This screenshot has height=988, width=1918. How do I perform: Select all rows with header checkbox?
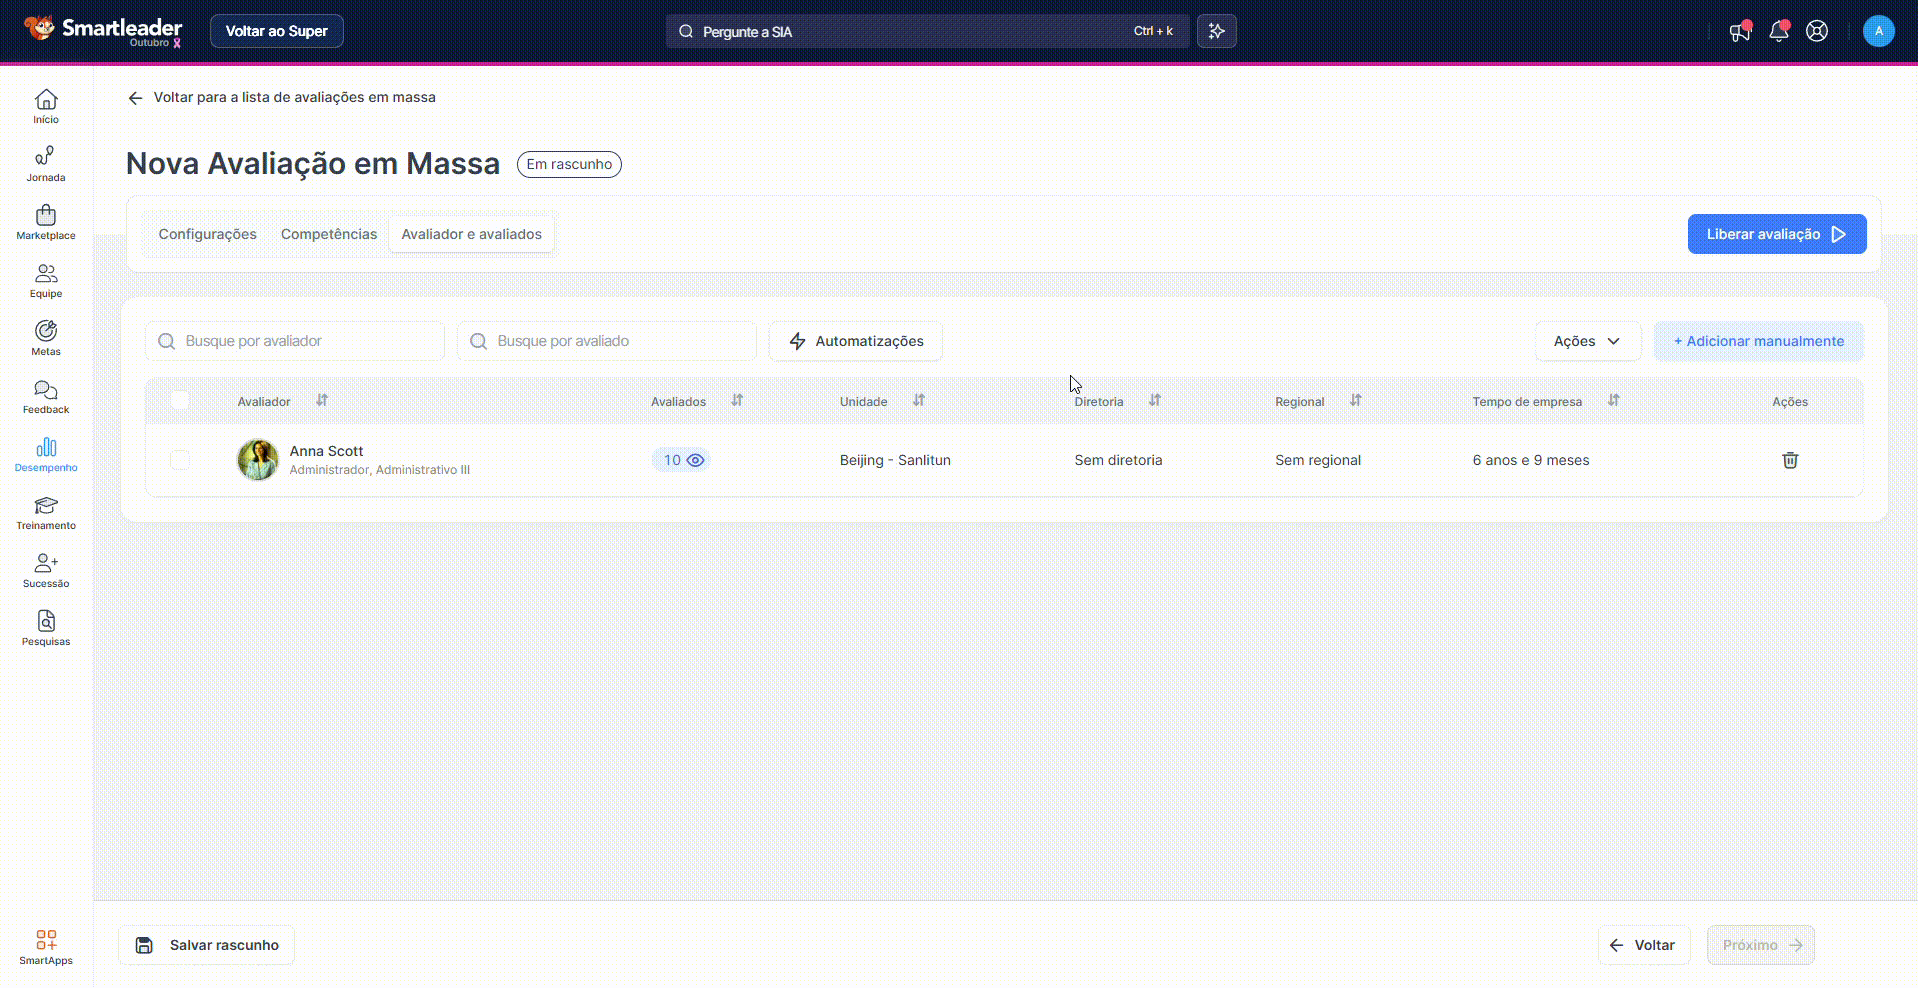[180, 401]
